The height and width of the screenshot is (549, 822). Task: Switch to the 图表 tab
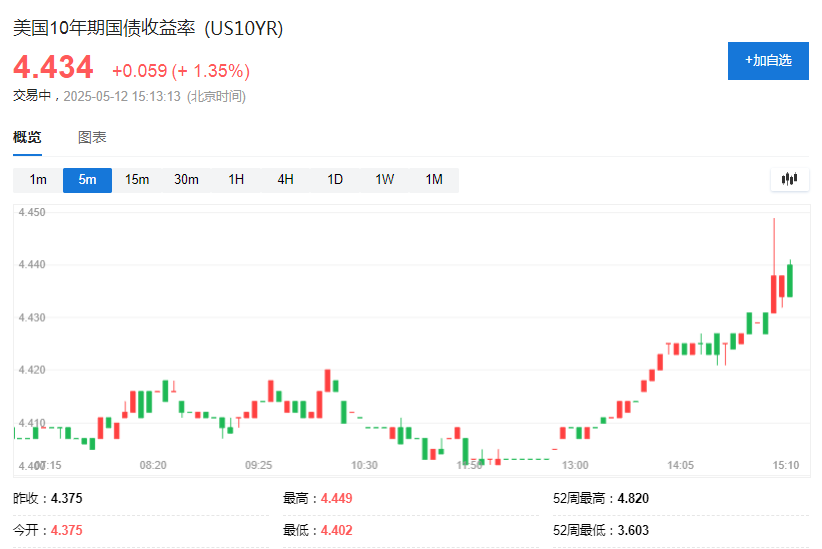pyautogui.click(x=92, y=138)
